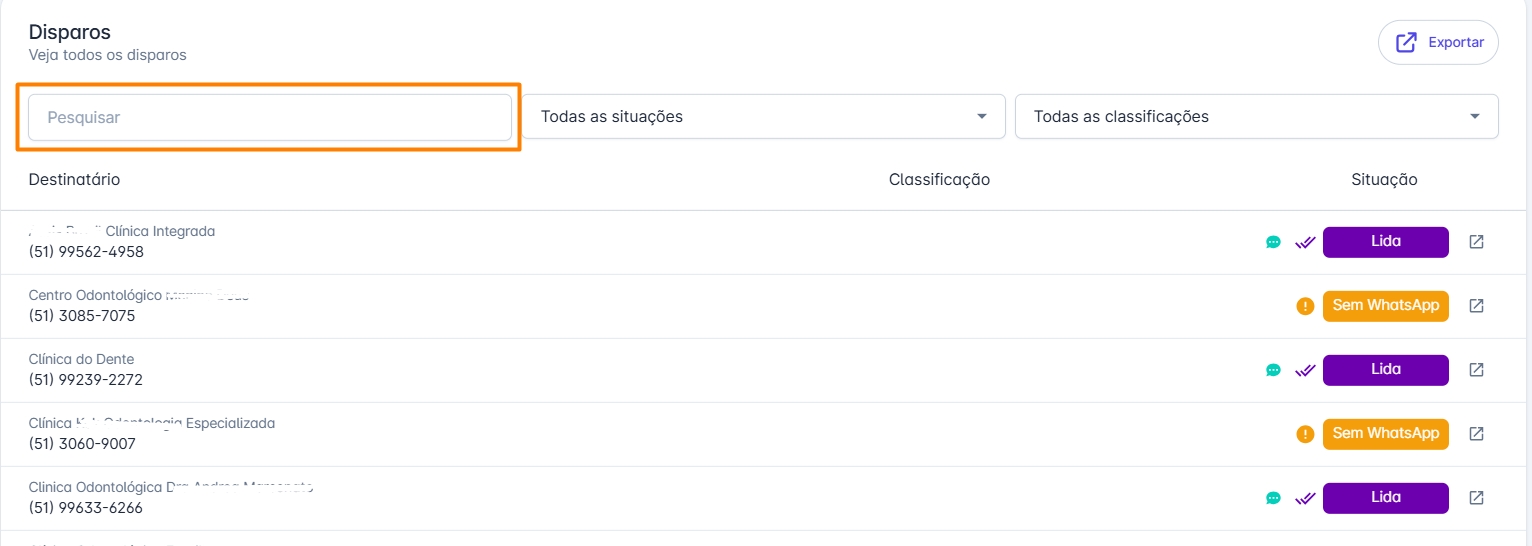1532x546 pixels.
Task: Click the Destinatário column header
Action: (75, 180)
